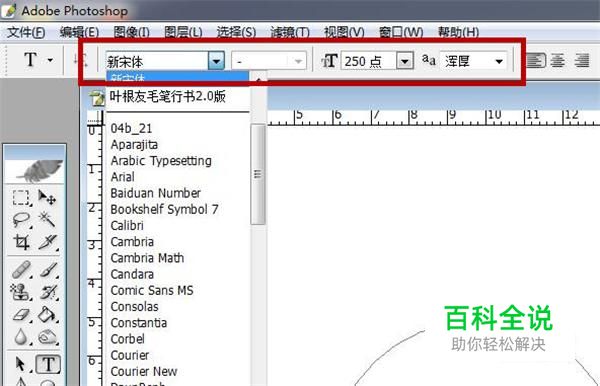Open the font family dropdown arrow
The image size is (600, 386).
216,61
